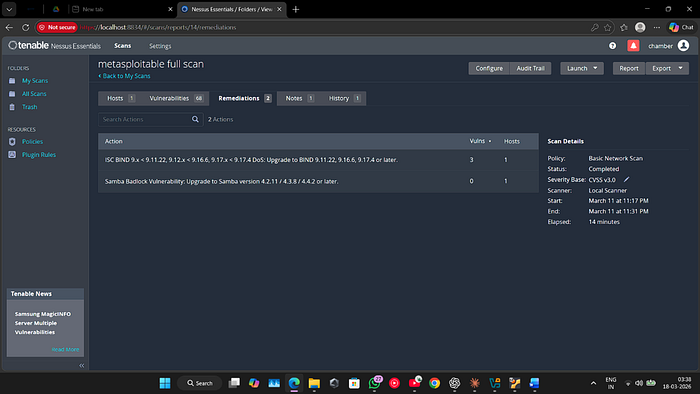Open ChatGPT from the taskbar

click(454, 383)
